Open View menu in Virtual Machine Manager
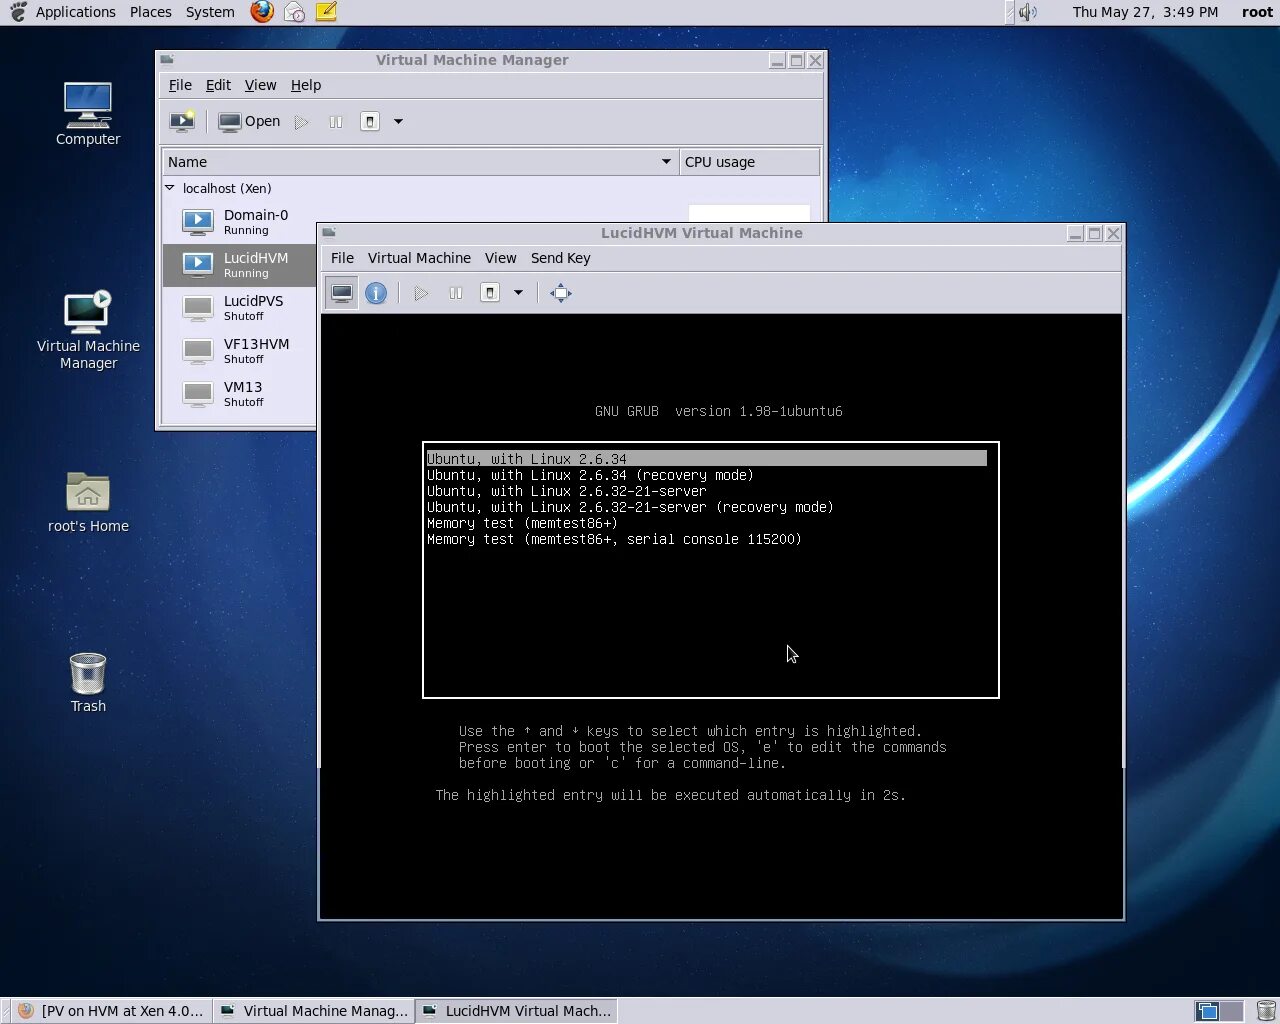This screenshot has width=1280, height=1024. click(260, 85)
